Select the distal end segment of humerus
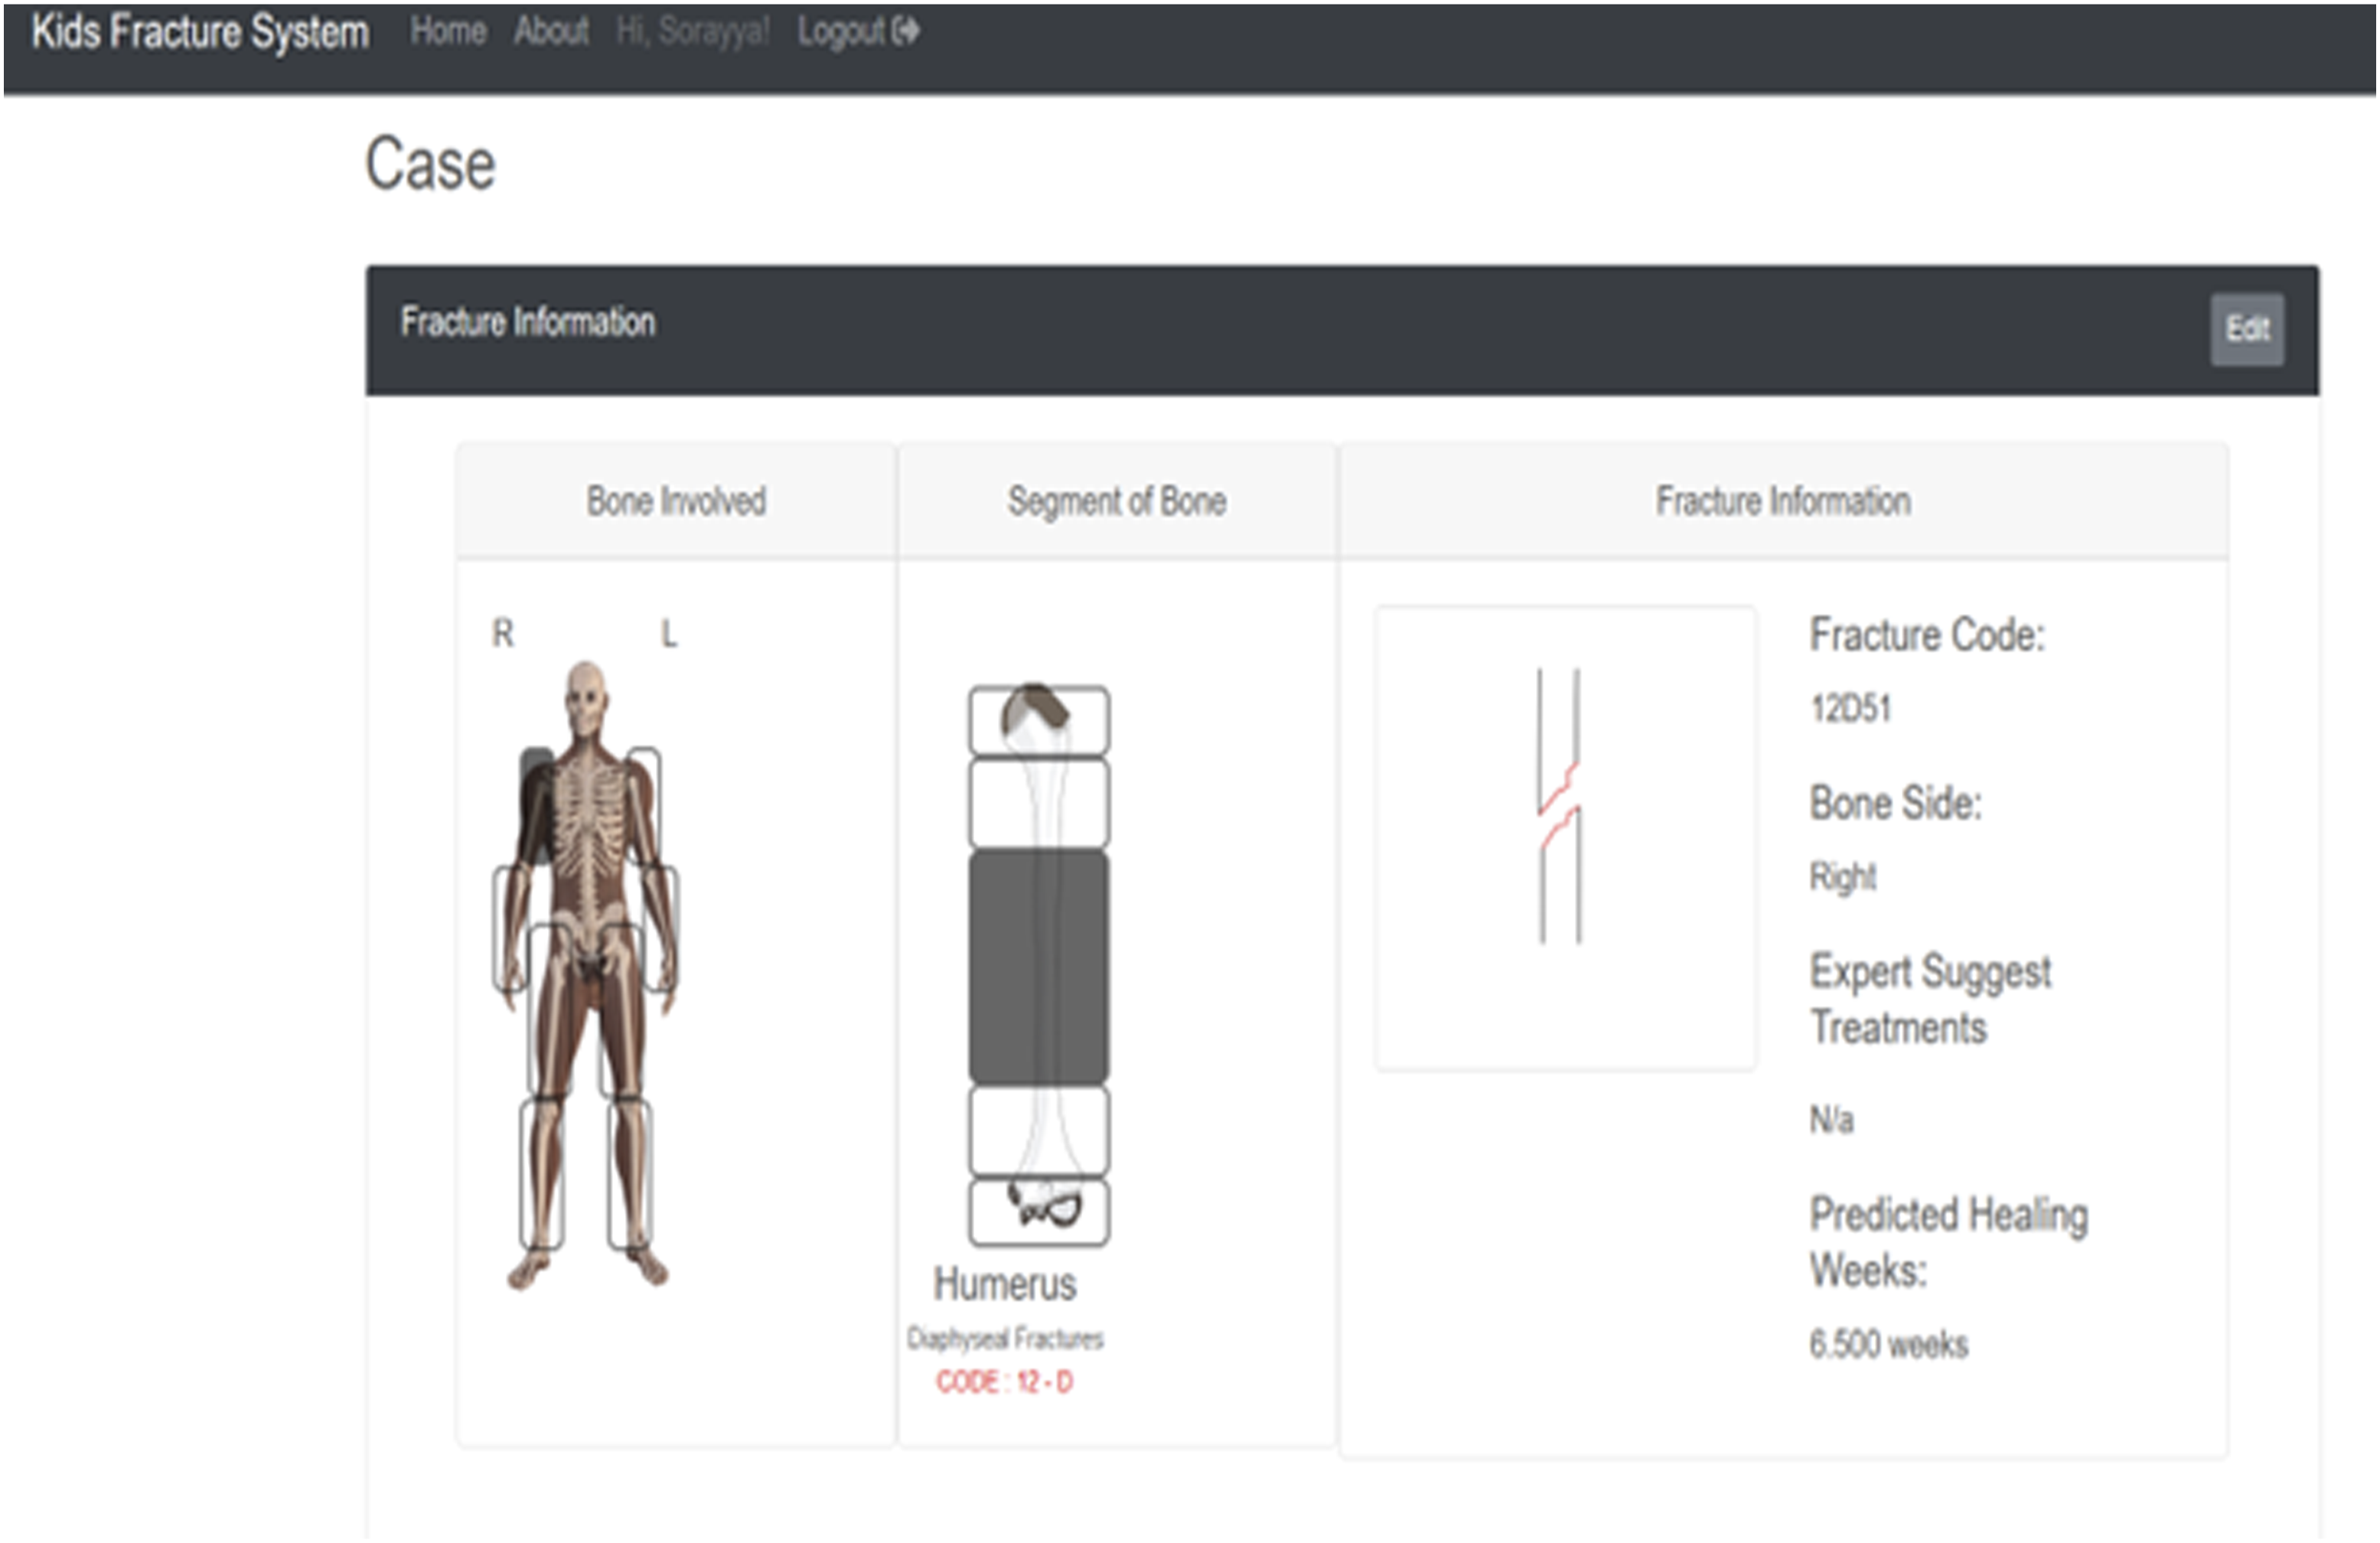The height and width of the screenshot is (1543, 2380). (x=1038, y=1212)
